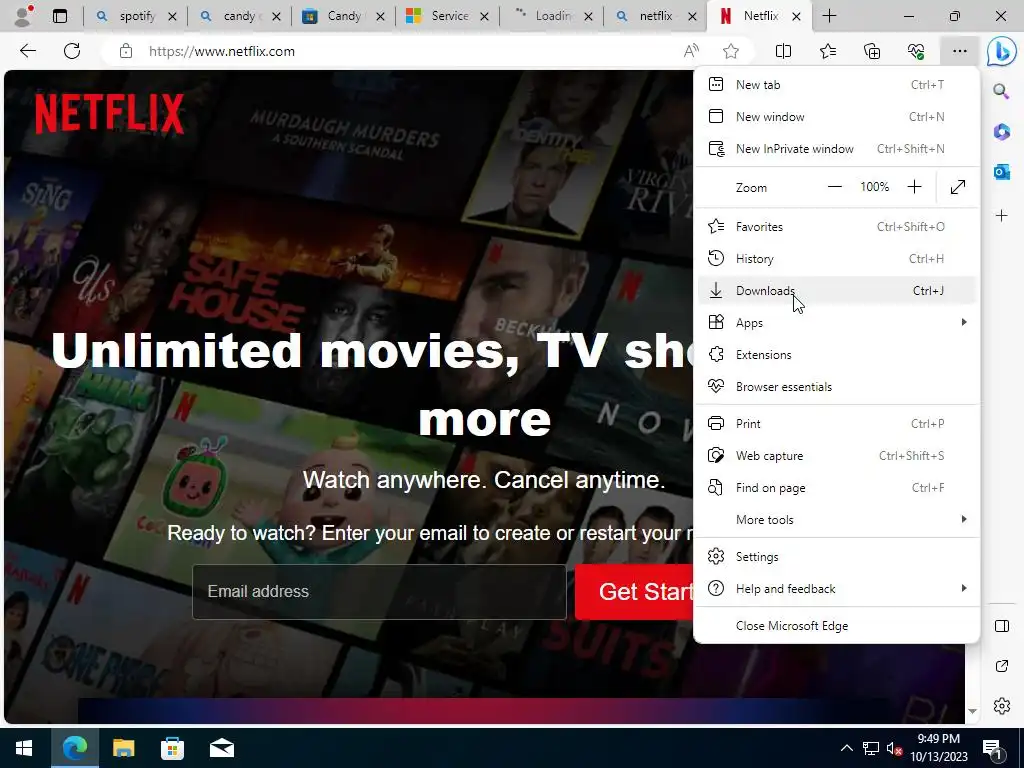Expand the Apps submenu
Screen dimensions: 1024x768
point(837,323)
